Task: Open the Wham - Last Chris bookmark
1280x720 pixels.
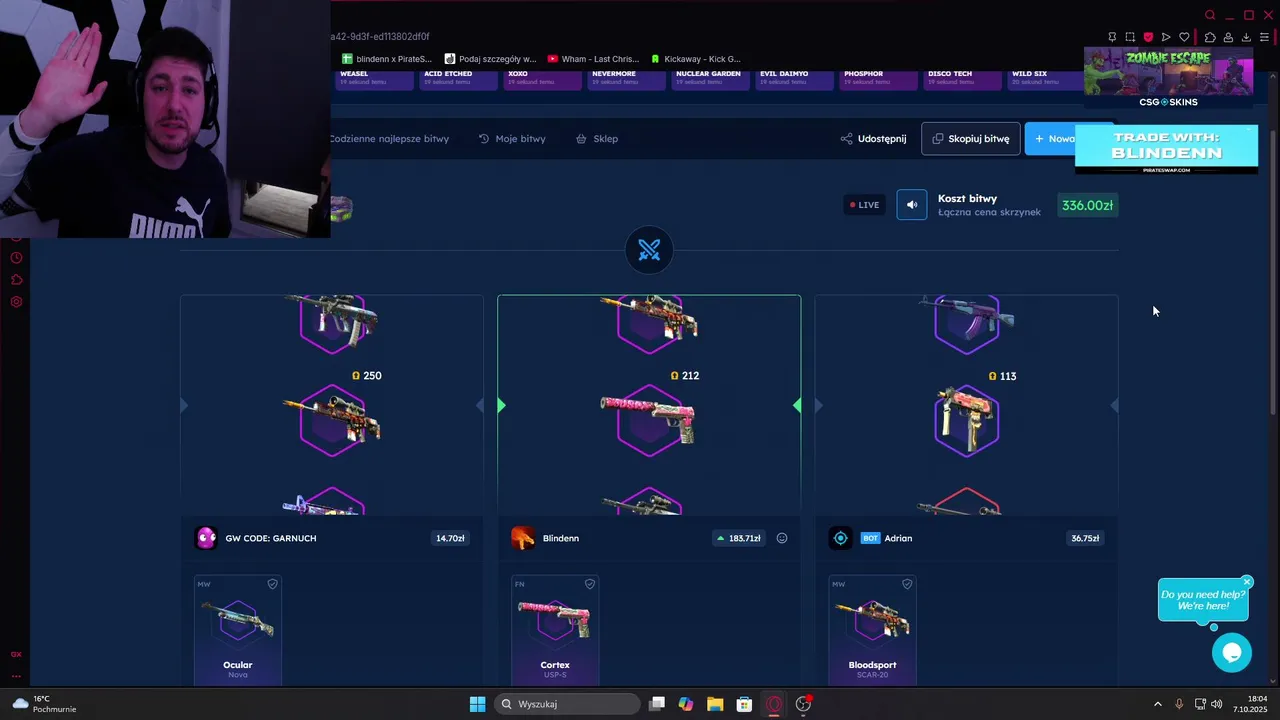Action: (592, 59)
